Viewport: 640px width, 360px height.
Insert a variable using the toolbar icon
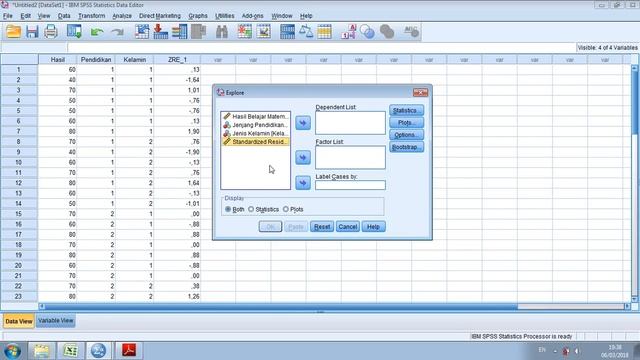pyautogui.click(x=264, y=32)
